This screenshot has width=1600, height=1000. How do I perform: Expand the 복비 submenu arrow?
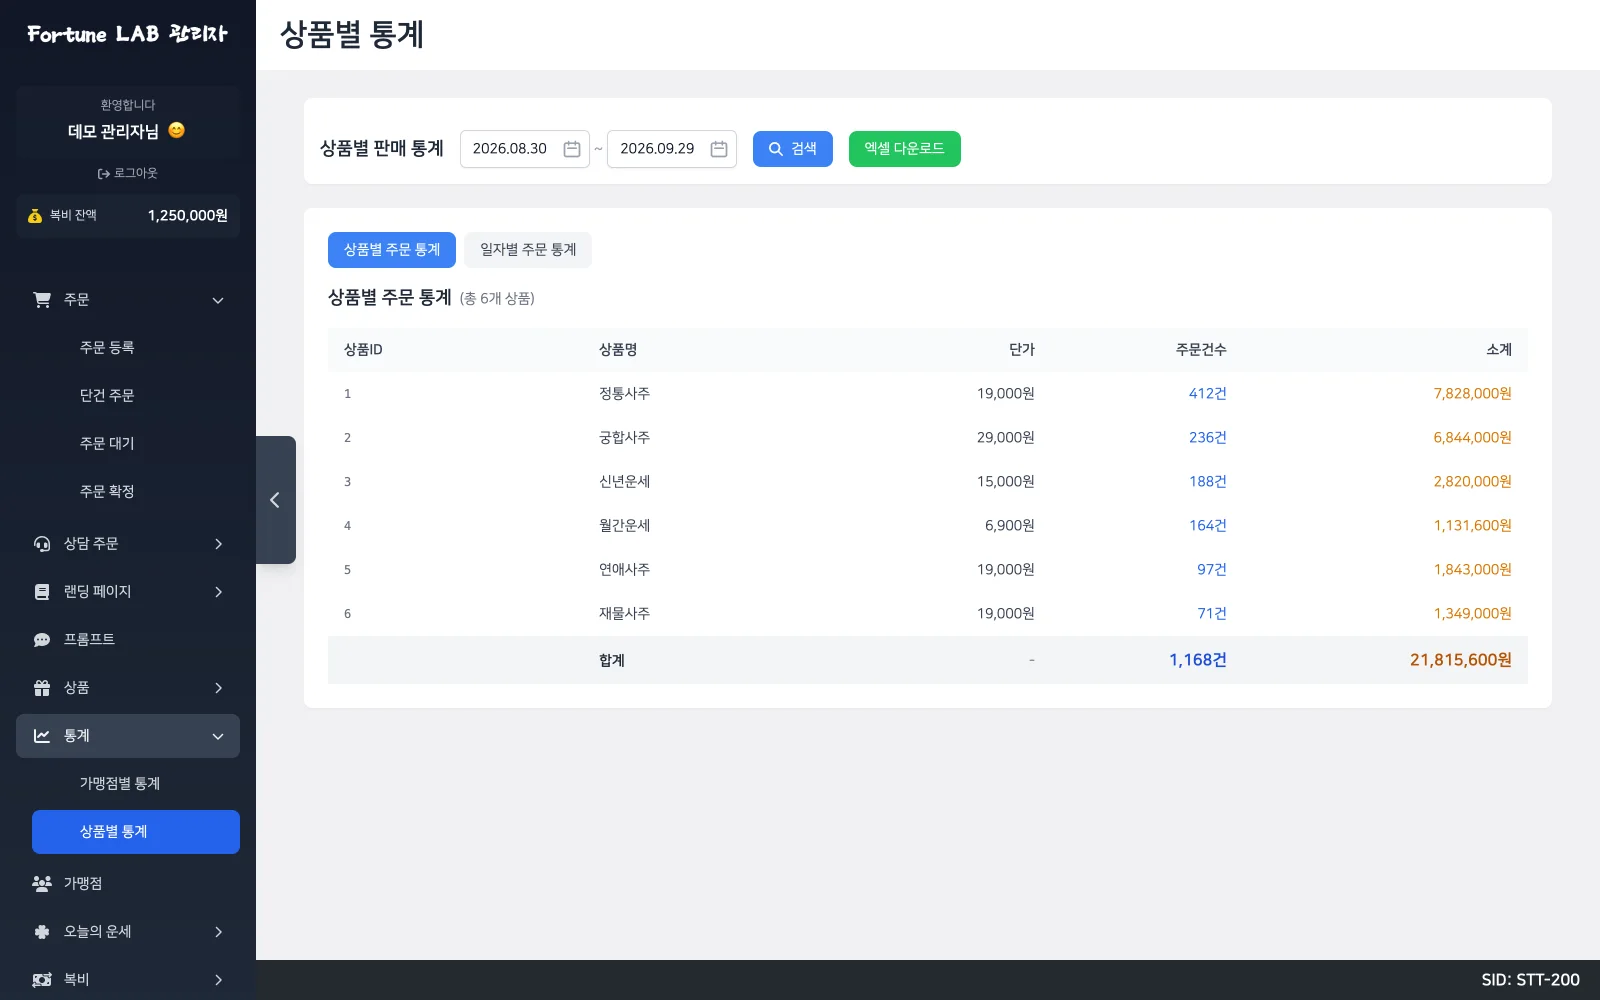point(218,980)
